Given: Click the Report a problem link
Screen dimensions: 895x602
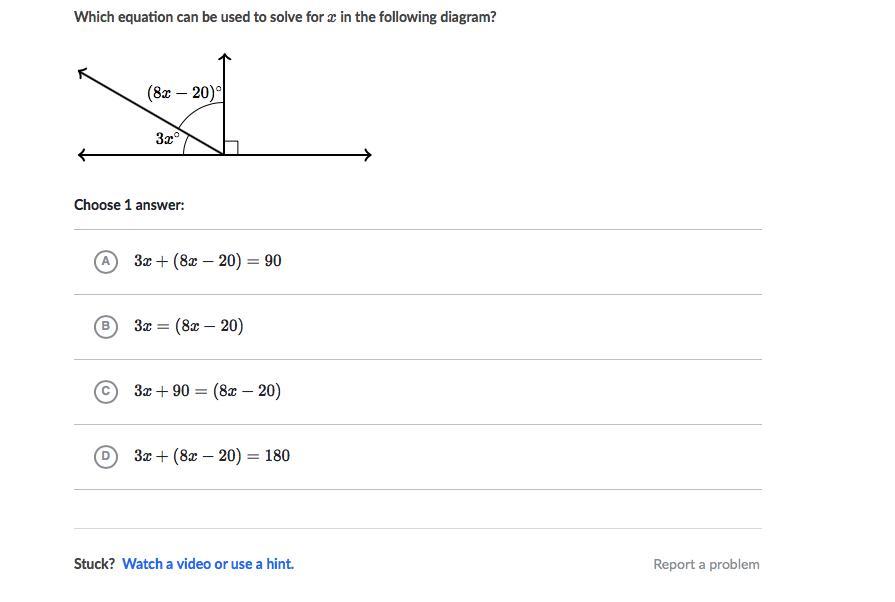Looking at the screenshot, I should pyautogui.click(x=706, y=564).
